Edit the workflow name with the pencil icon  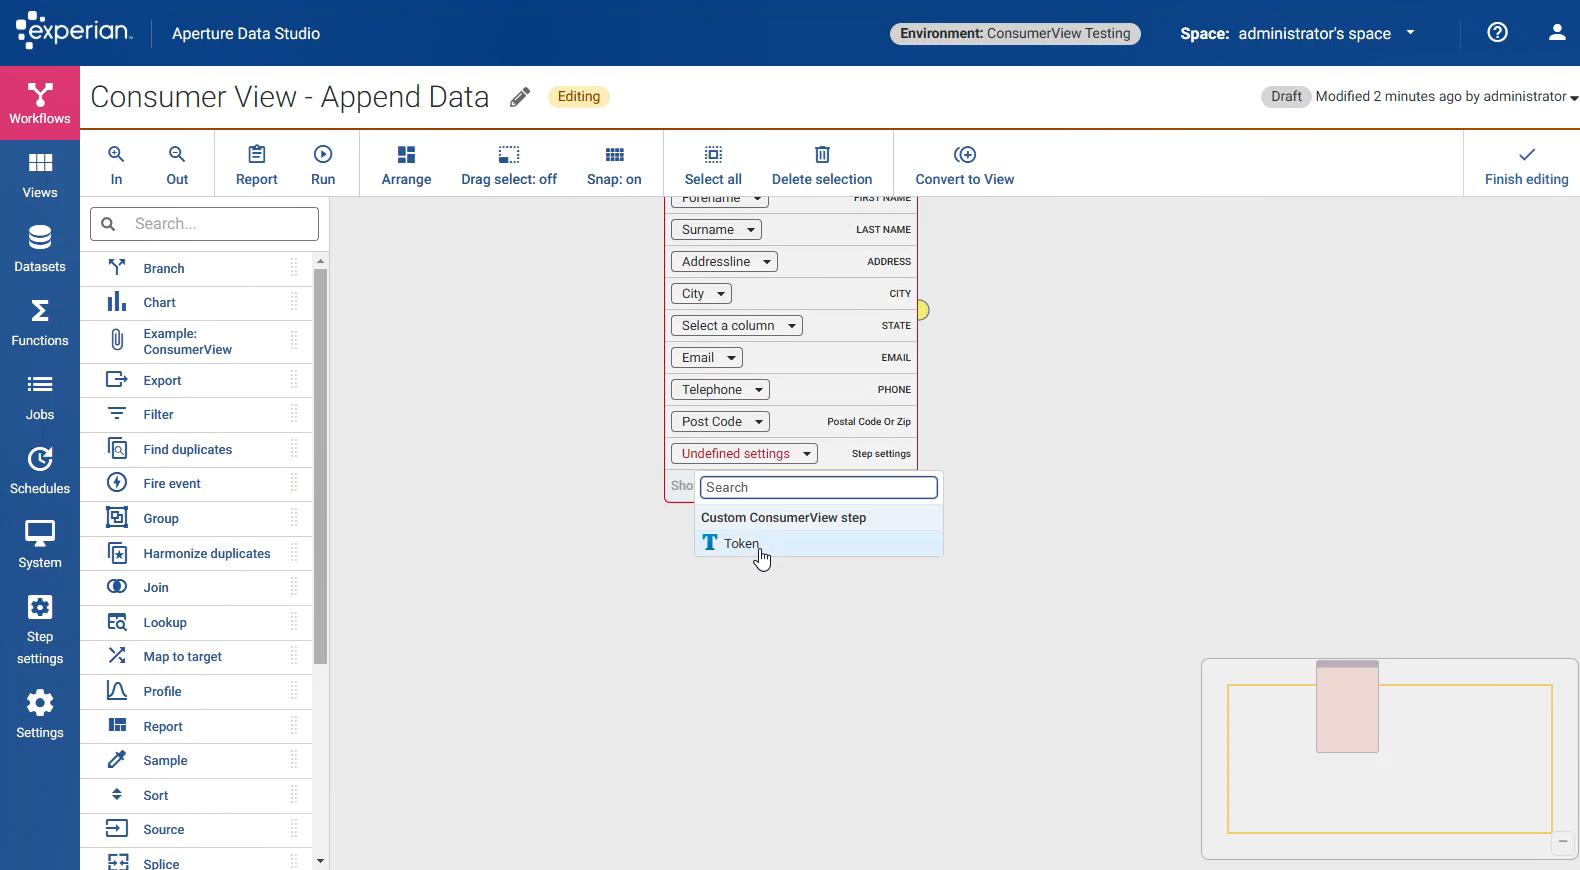520,97
